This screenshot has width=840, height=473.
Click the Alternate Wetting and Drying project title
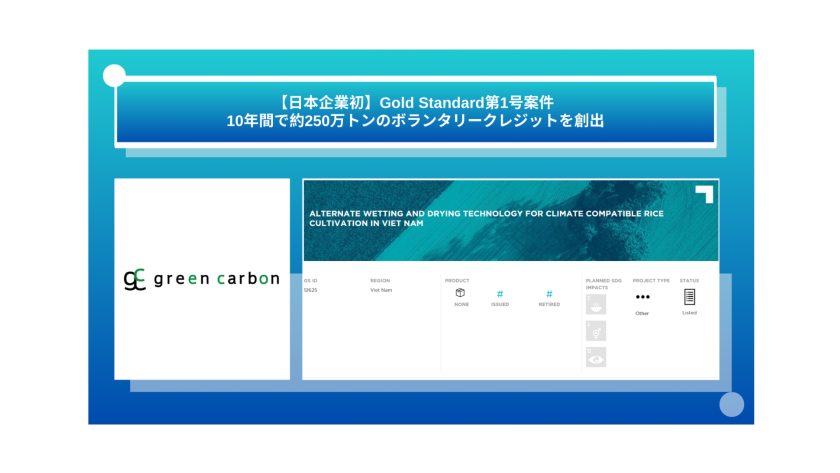[486, 218]
